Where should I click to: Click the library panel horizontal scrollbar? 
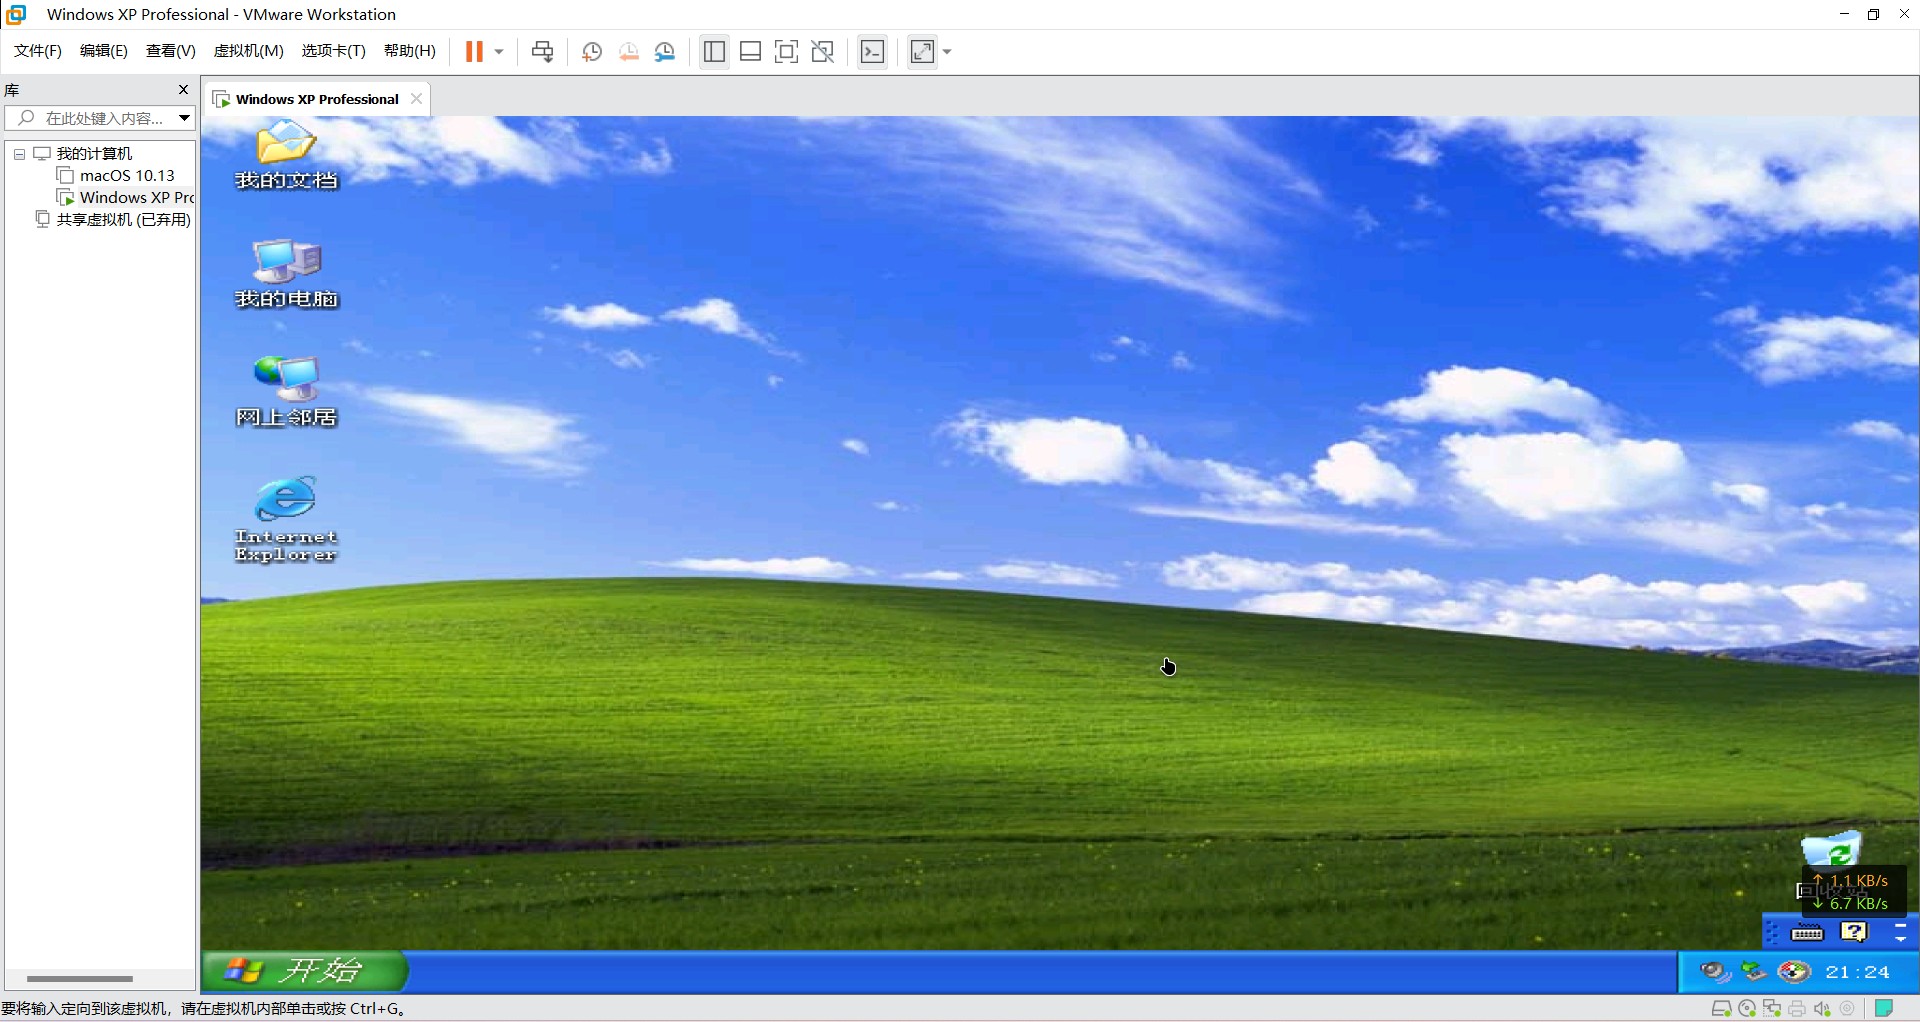(x=80, y=979)
